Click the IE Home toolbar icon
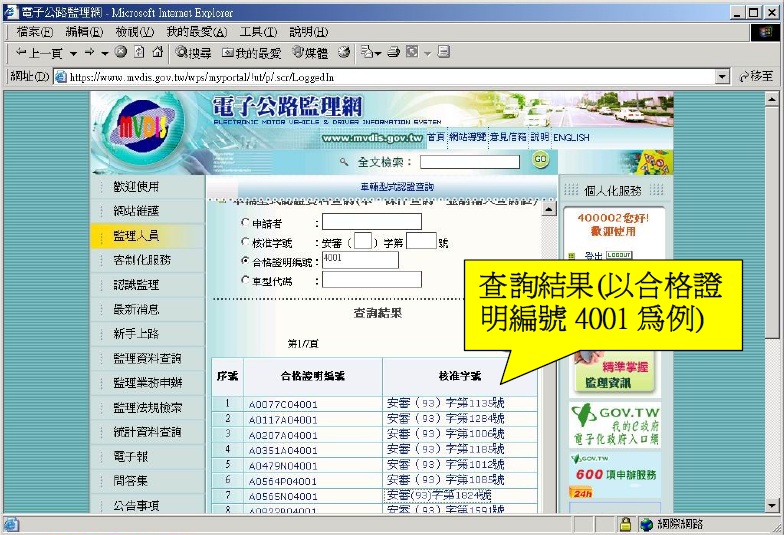 point(157,52)
